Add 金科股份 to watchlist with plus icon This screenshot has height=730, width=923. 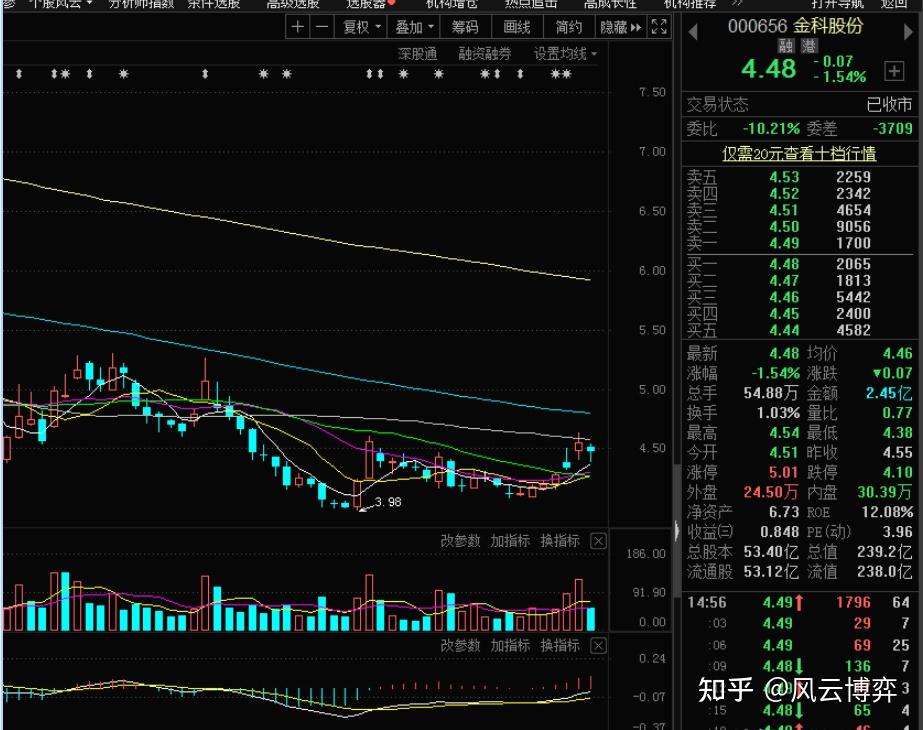pyautogui.click(x=893, y=72)
